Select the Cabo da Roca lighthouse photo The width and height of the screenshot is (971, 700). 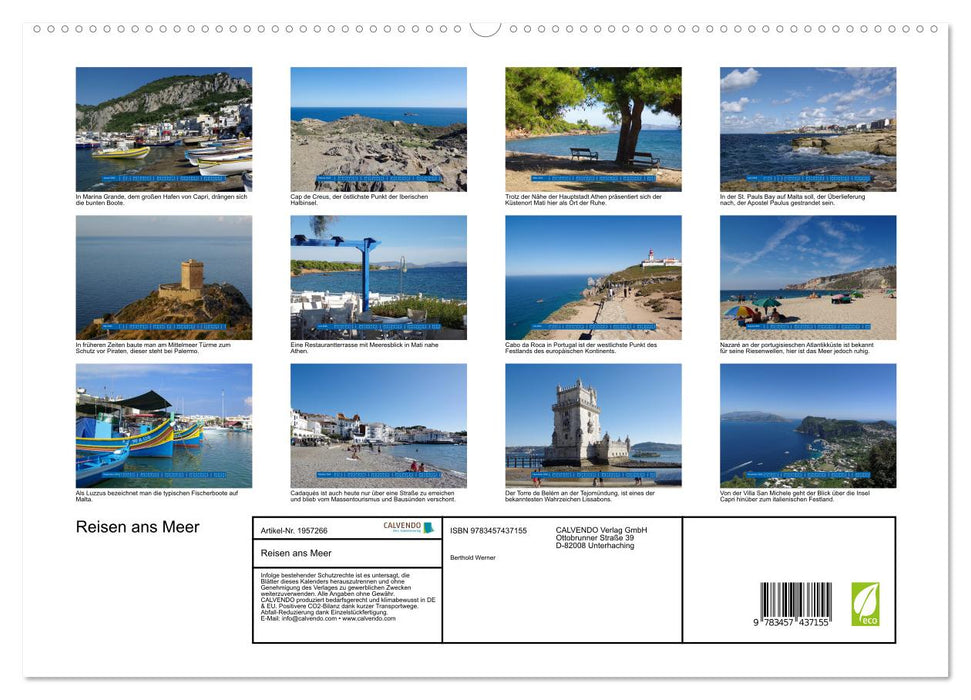click(593, 276)
